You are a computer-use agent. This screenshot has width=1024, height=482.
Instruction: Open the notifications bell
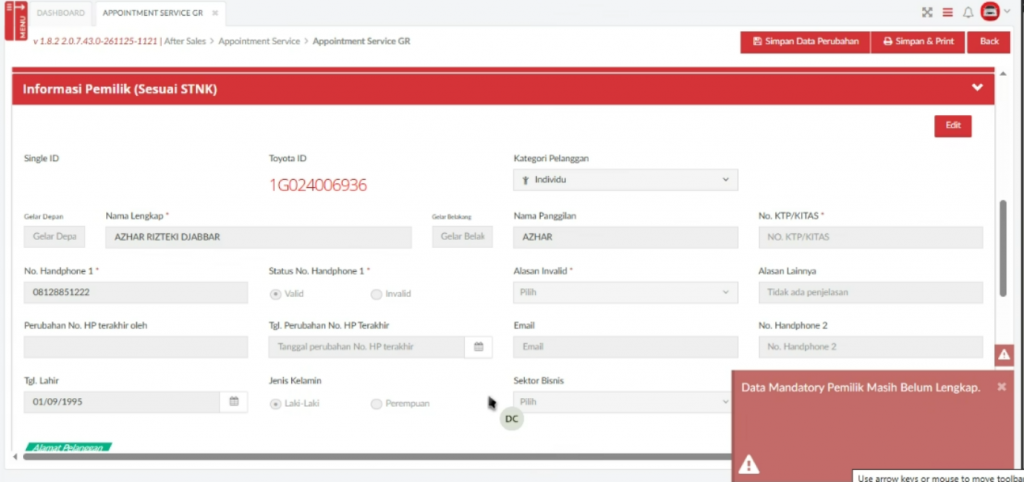968,13
